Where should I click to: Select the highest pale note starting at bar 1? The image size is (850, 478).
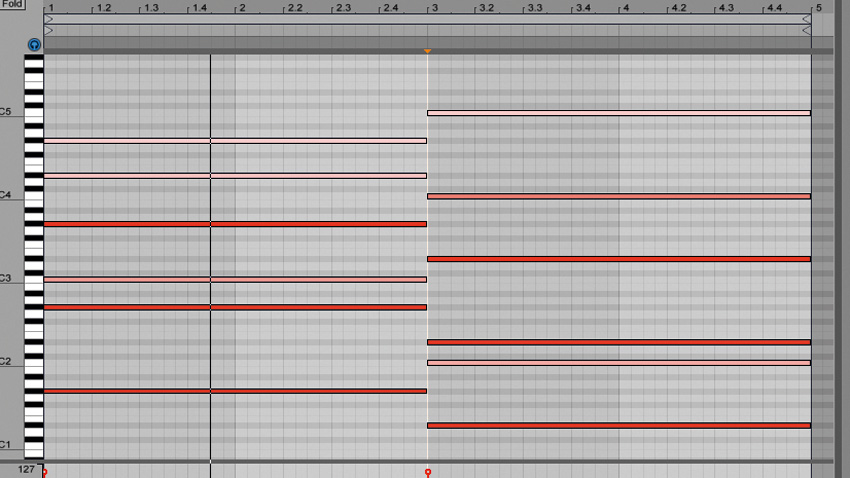[235, 141]
